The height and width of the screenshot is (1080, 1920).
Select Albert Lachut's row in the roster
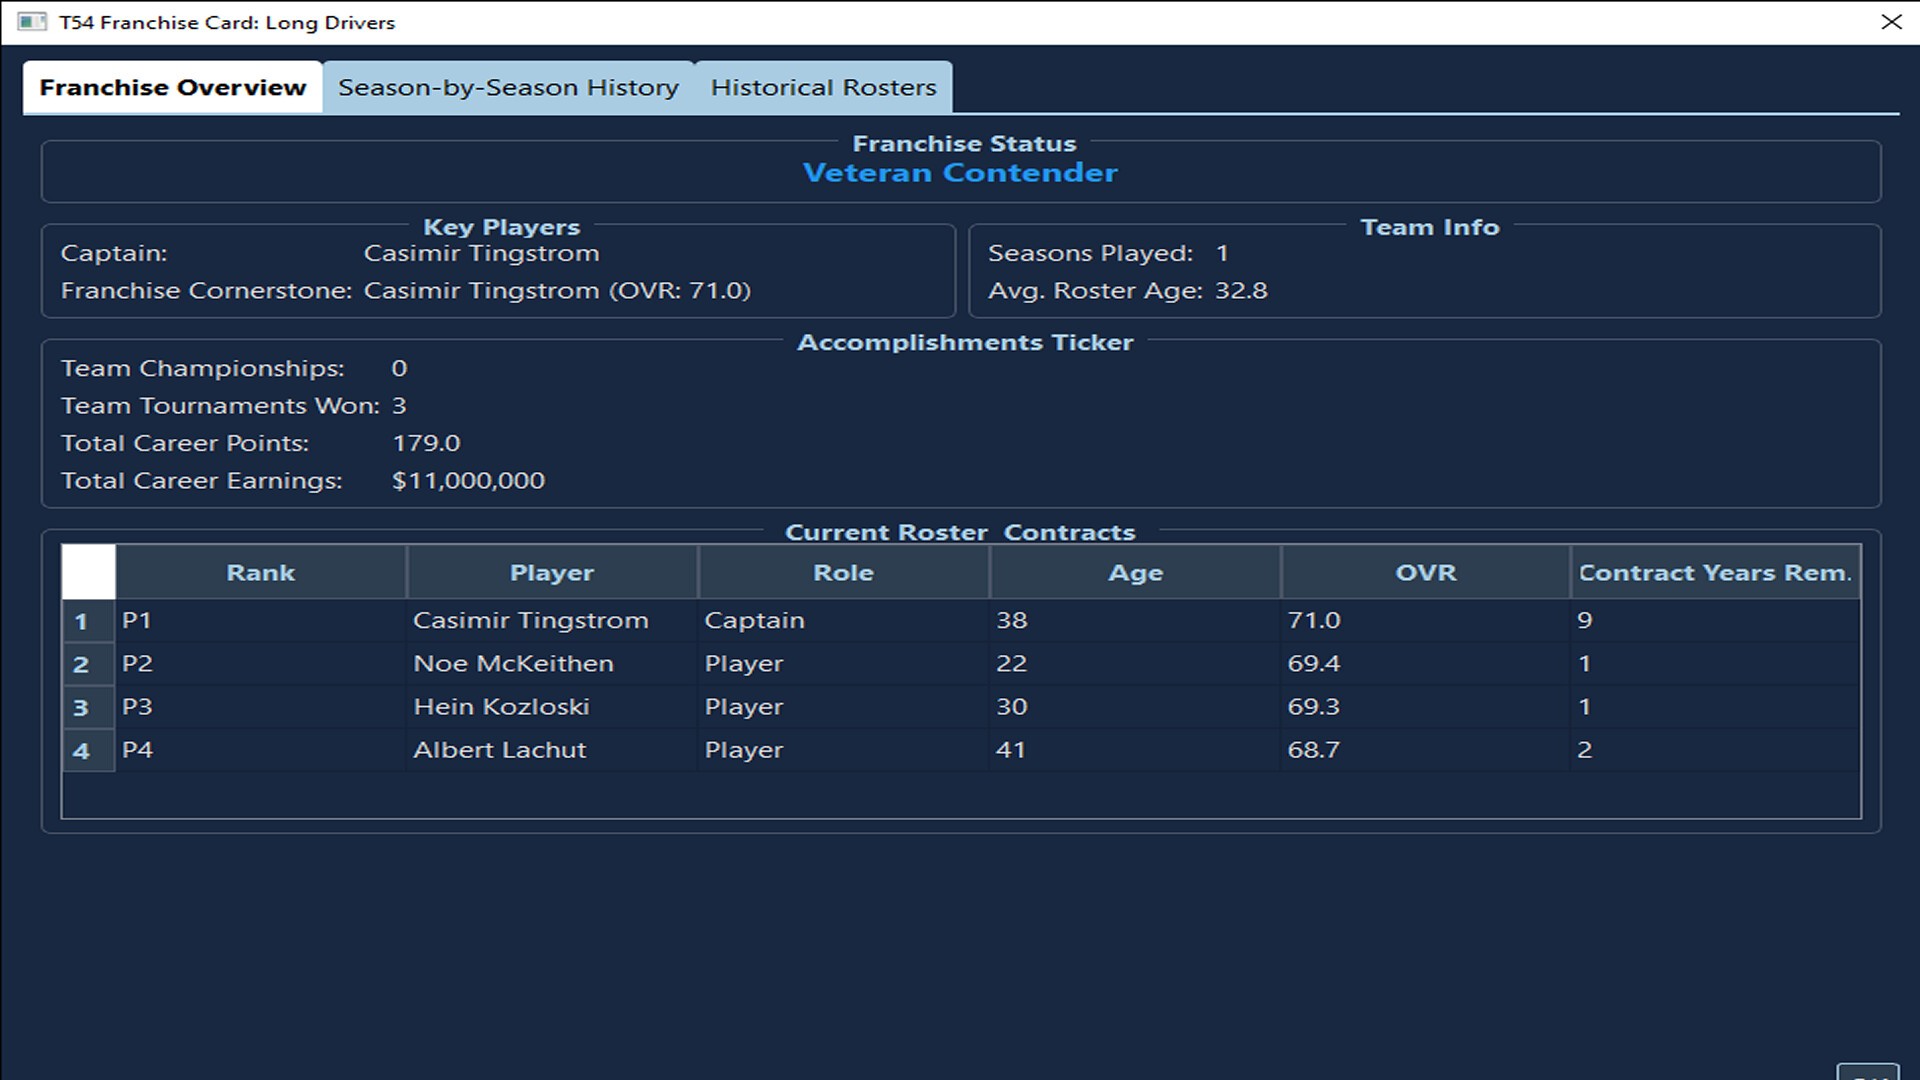(x=500, y=749)
